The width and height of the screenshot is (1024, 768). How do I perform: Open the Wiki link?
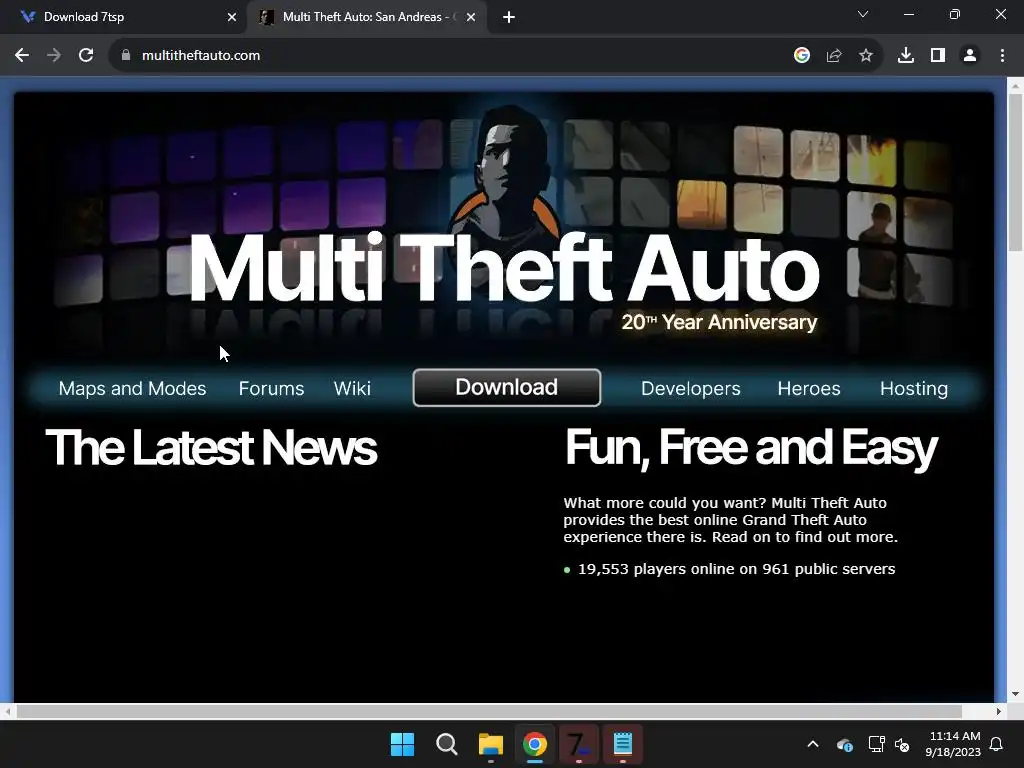tap(352, 389)
